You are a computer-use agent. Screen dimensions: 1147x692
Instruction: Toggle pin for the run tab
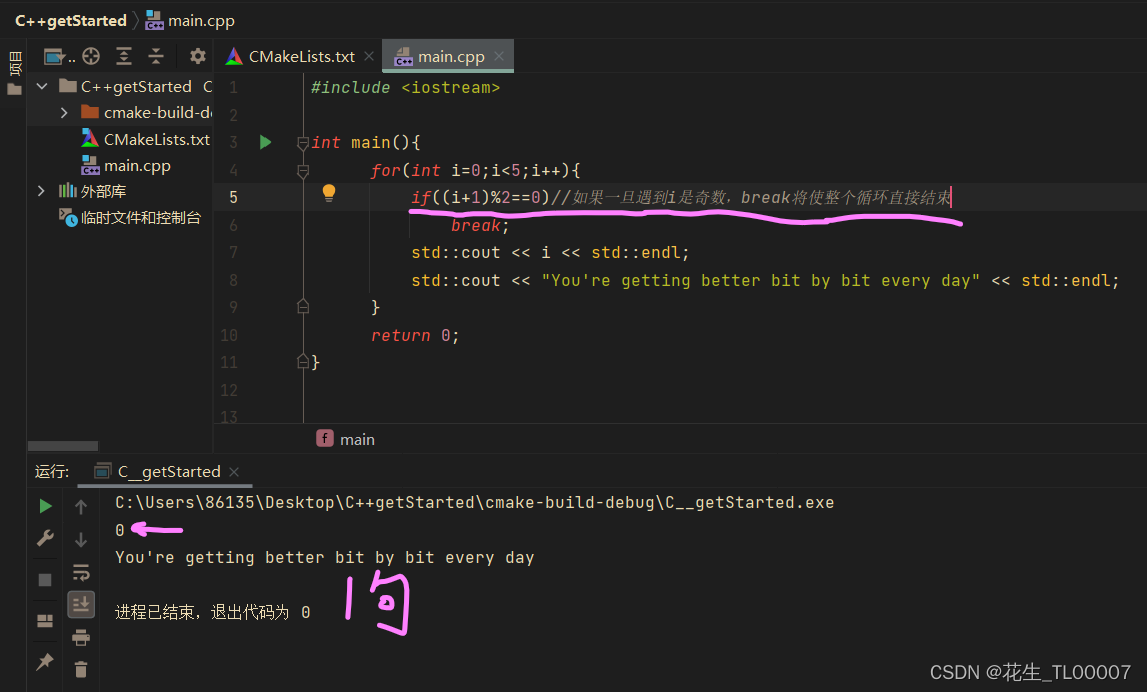(x=44, y=662)
